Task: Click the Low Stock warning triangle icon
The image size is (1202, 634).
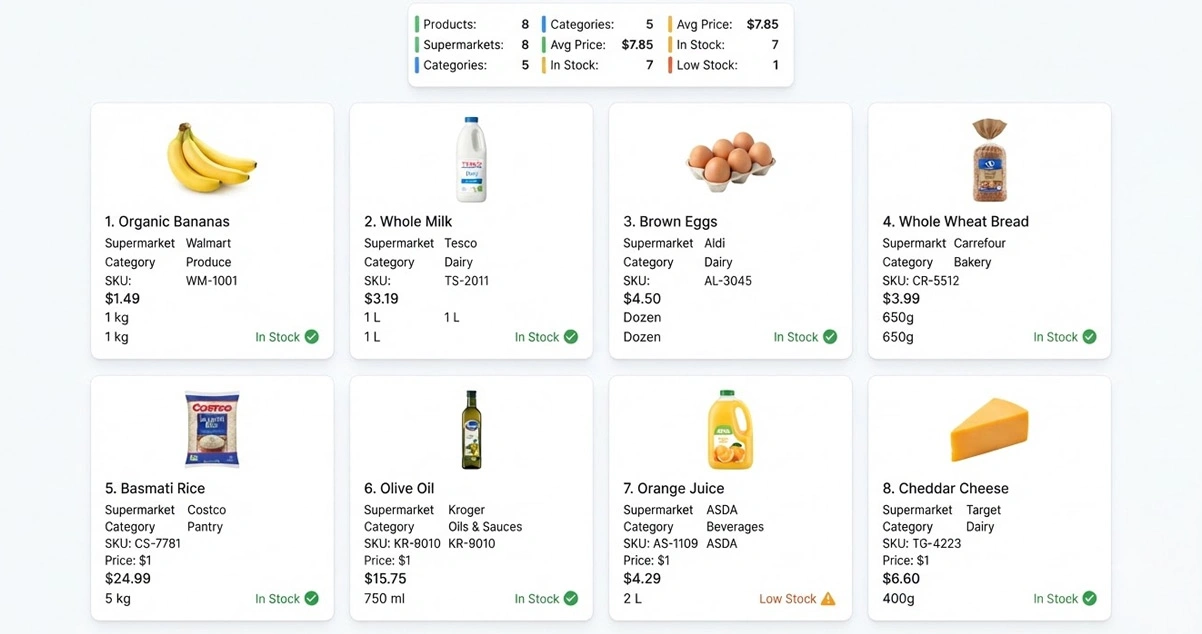Action: click(828, 599)
